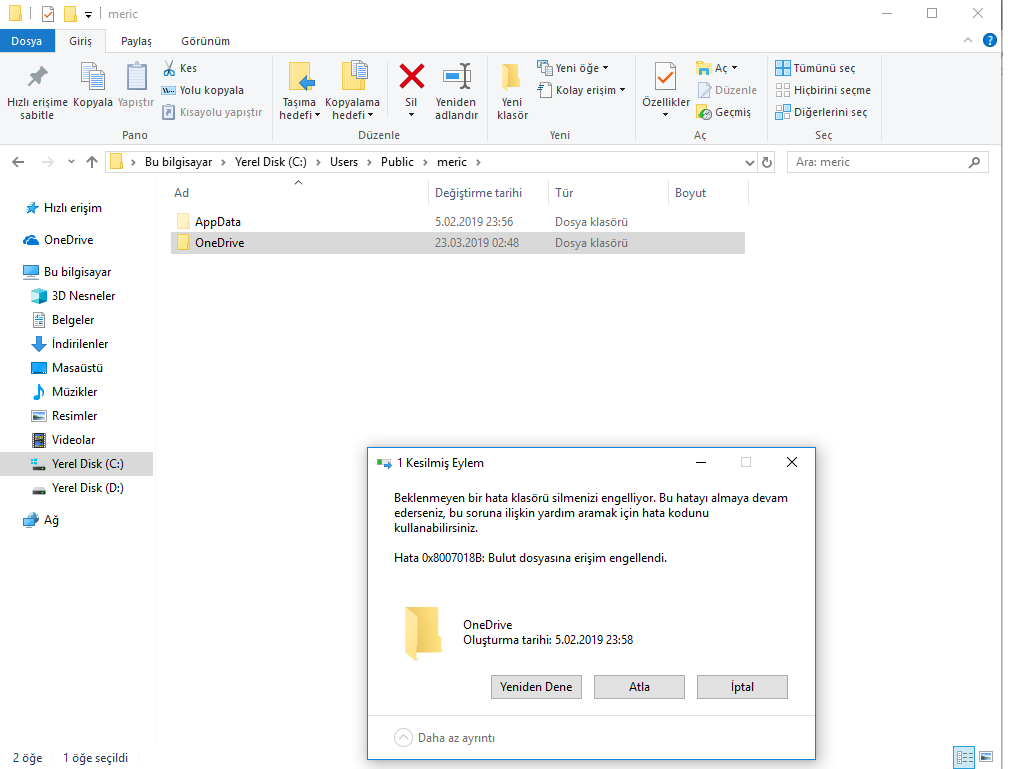Switch to the Görünüm ribbon tab

click(205, 41)
